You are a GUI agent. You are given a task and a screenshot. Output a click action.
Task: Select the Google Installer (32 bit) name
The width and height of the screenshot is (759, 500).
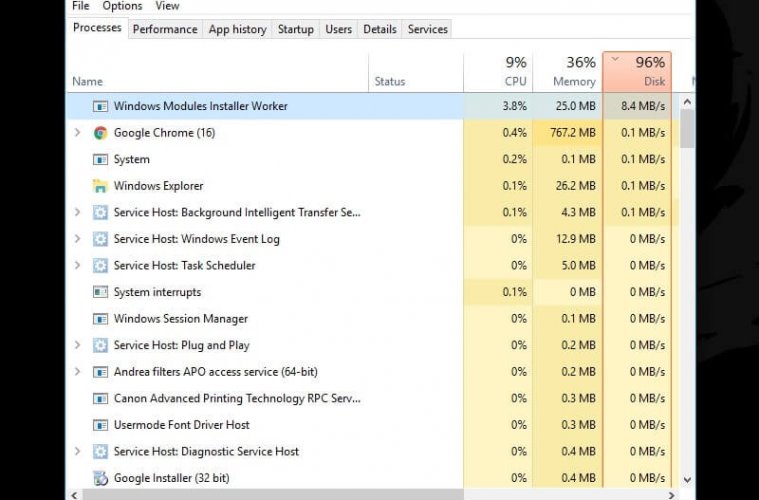(171, 478)
